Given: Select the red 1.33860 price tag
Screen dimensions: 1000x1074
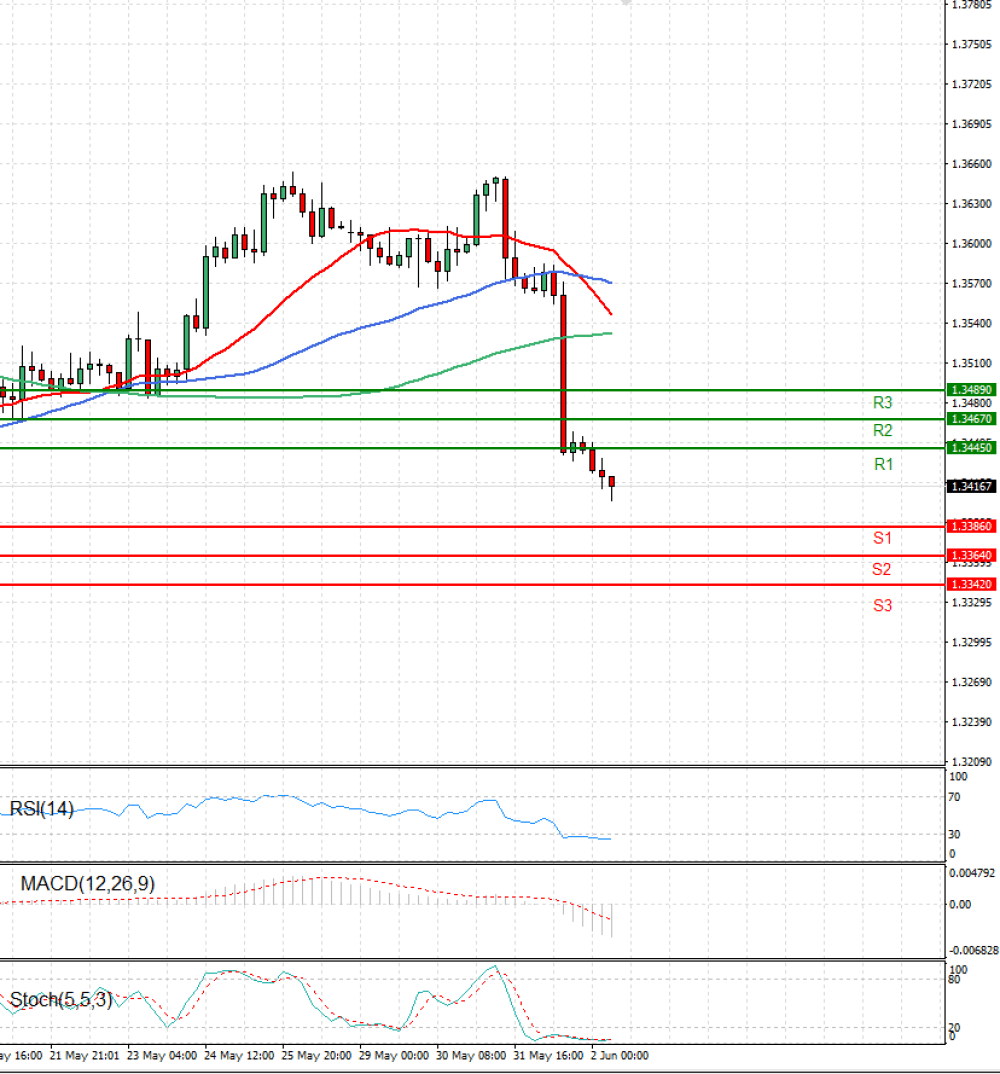Looking at the screenshot, I should 972,526.
